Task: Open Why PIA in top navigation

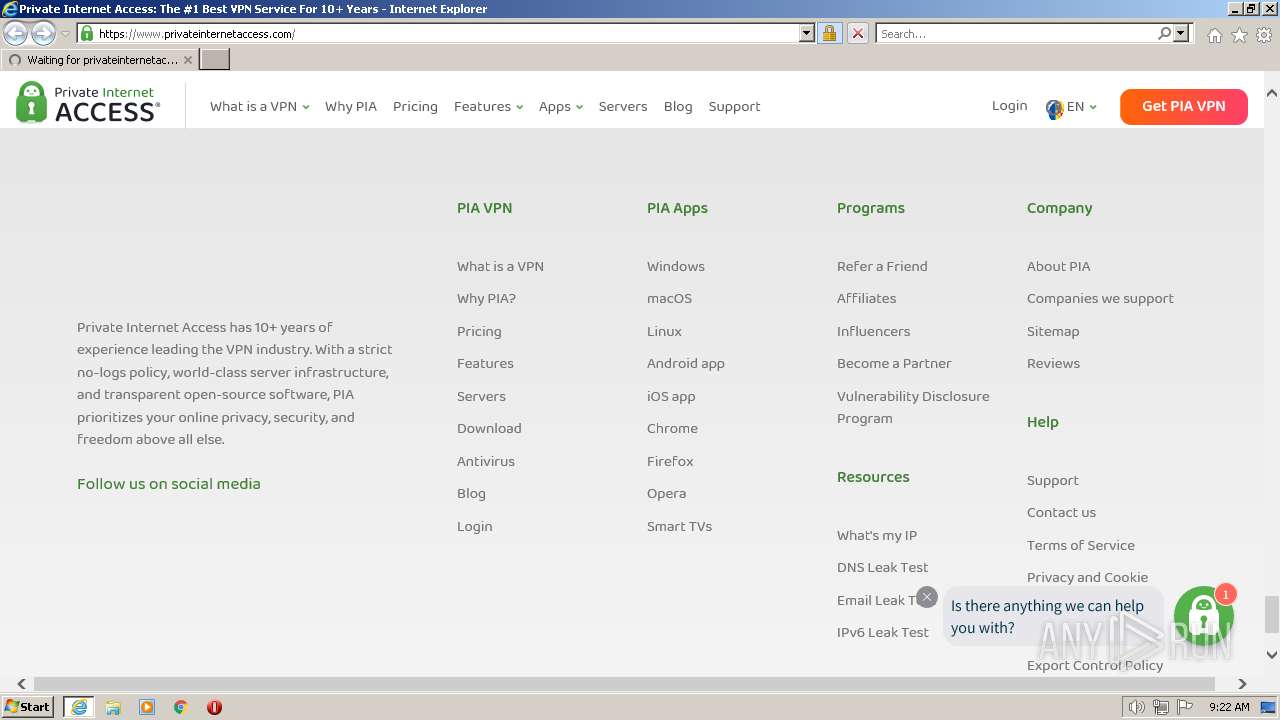Action: [x=351, y=106]
